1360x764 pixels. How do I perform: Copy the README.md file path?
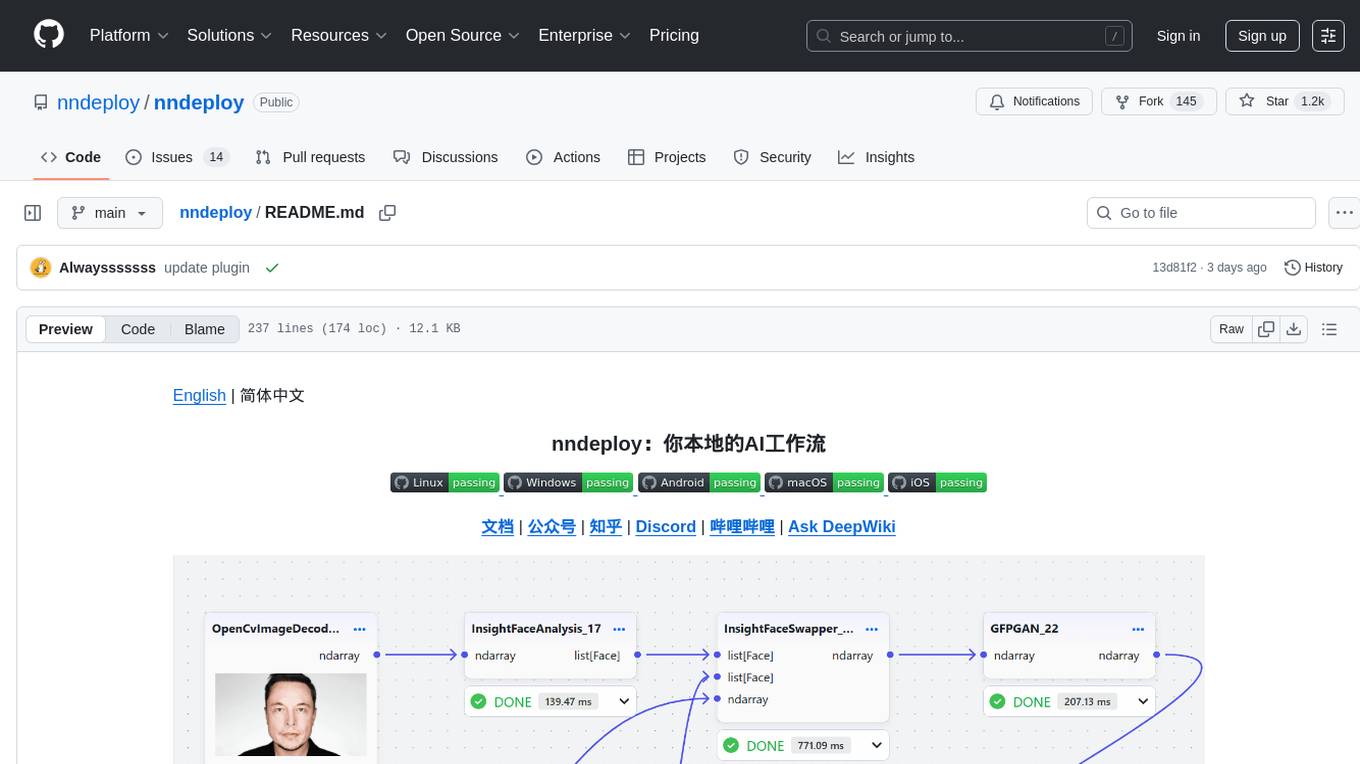(x=388, y=212)
